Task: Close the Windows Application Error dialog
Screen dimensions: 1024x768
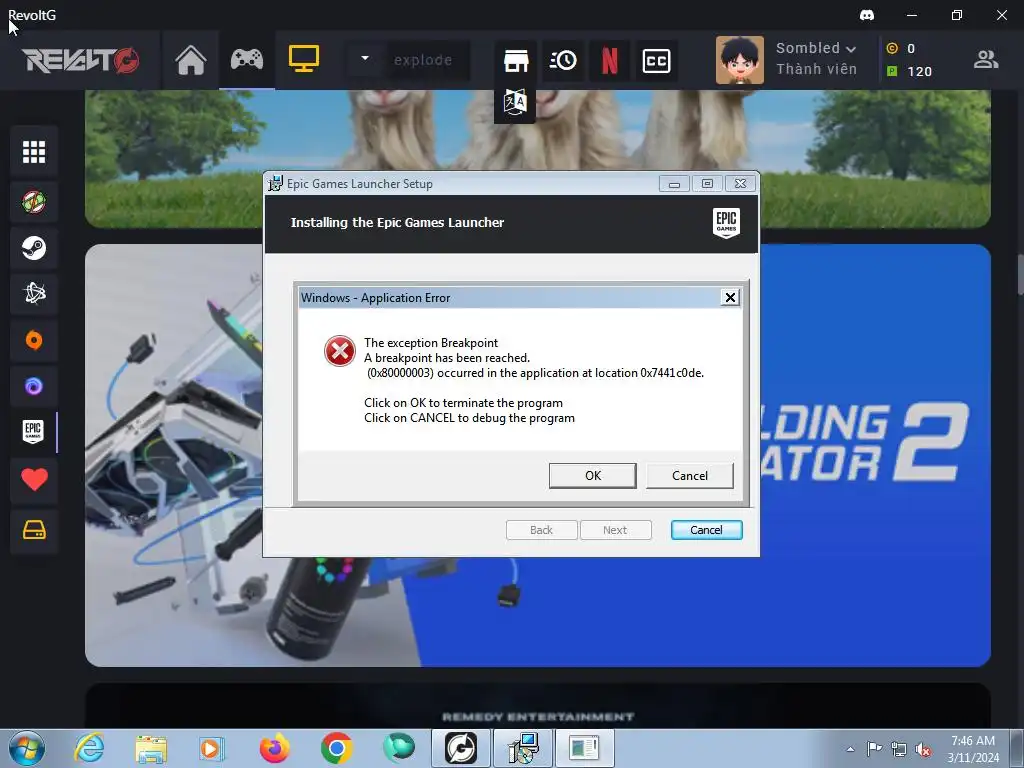Action: tap(729, 298)
